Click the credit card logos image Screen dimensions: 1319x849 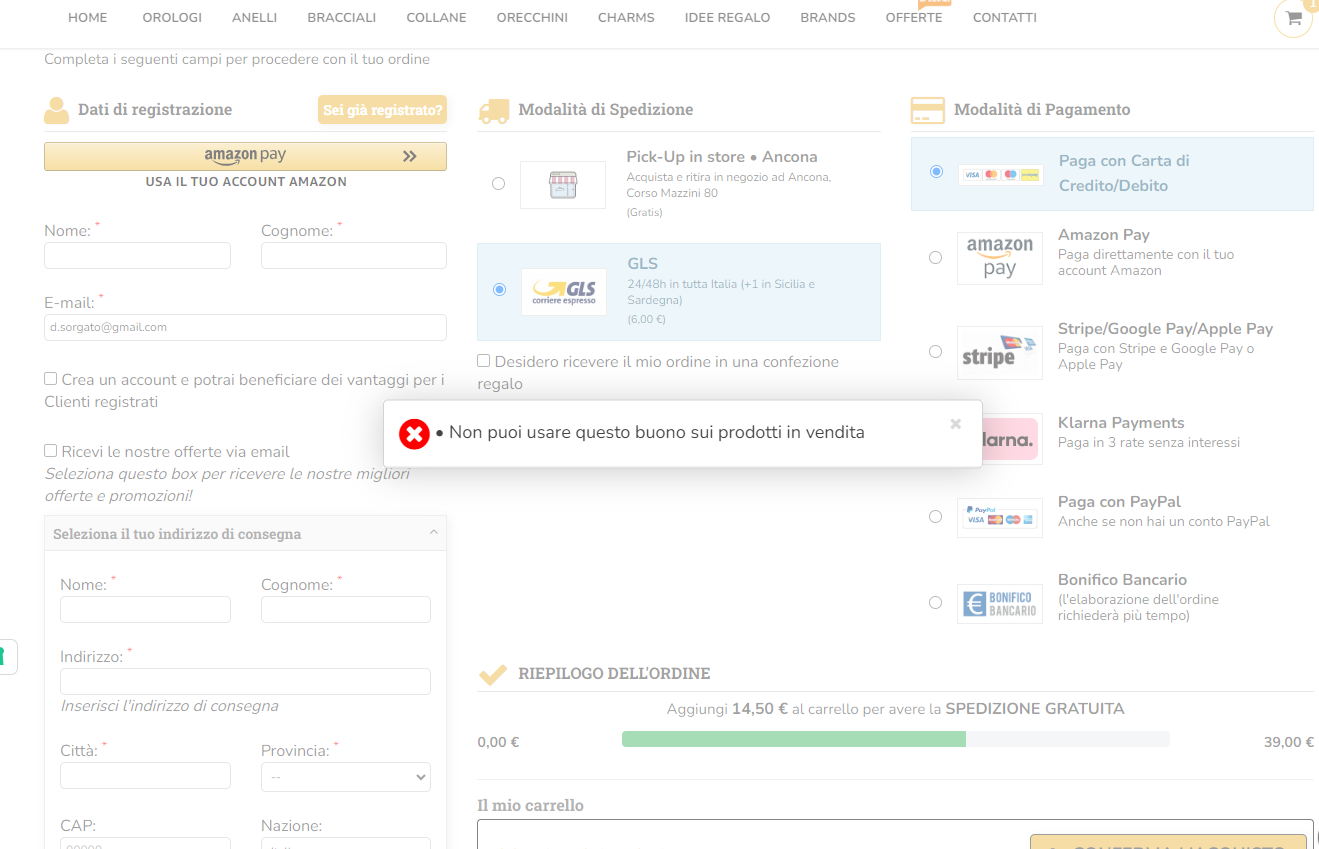point(1001,174)
